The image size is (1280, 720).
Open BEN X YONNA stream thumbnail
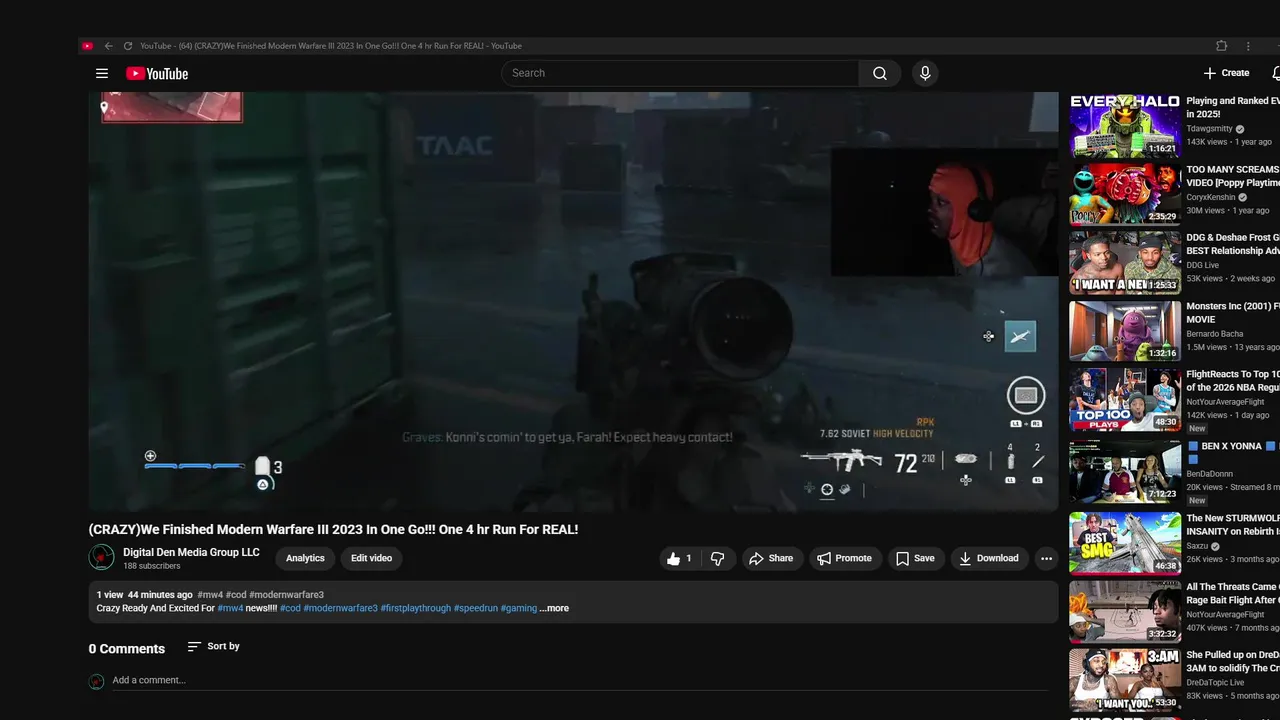coord(1125,470)
